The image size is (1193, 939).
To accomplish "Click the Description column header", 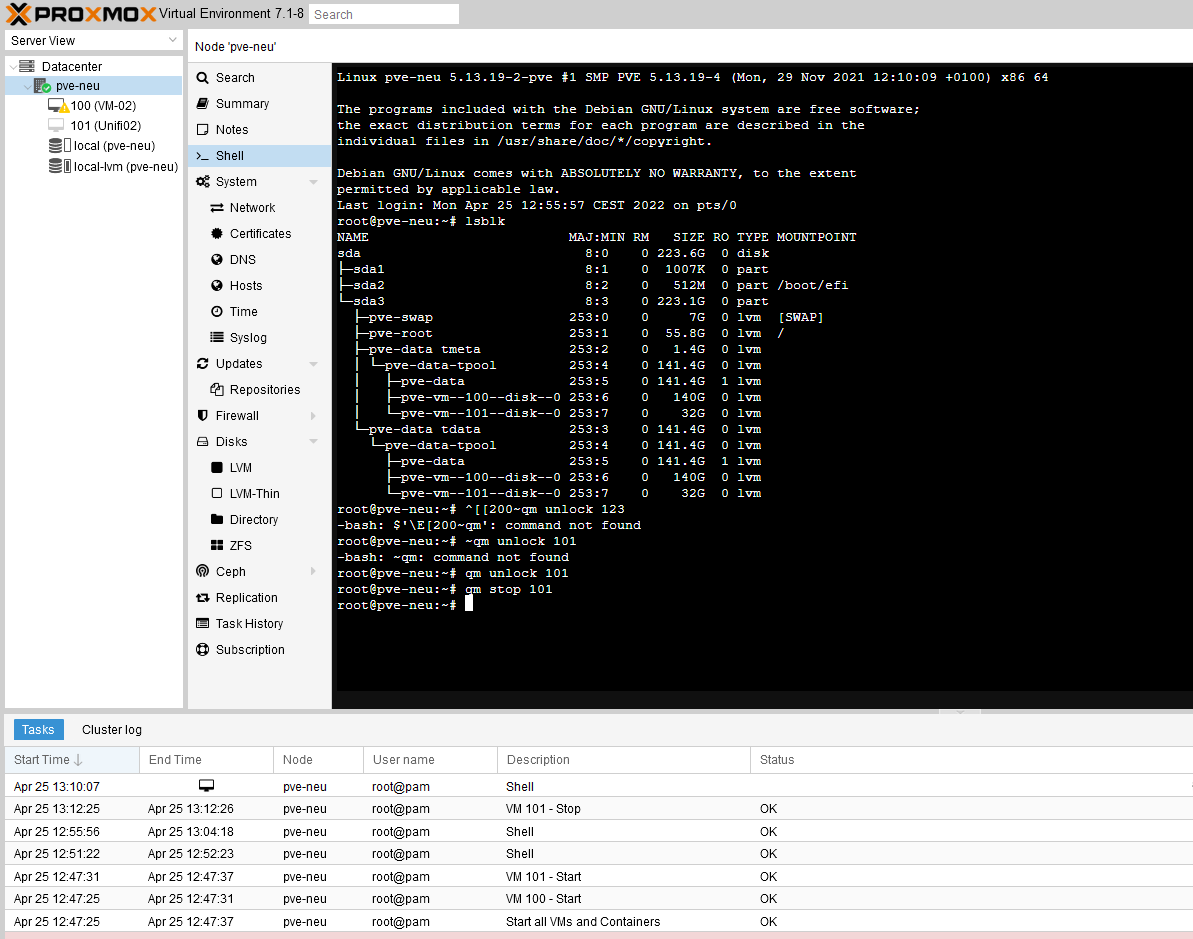I will click(623, 759).
